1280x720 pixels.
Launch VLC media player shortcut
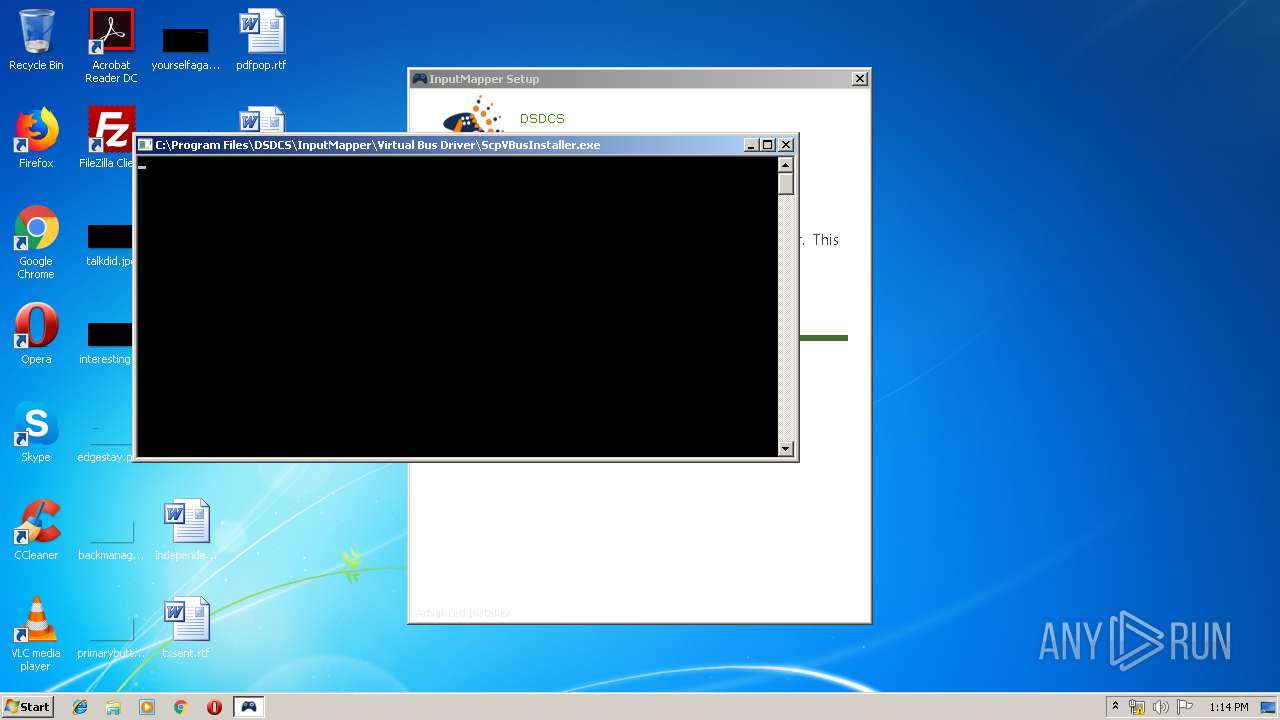click(36, 635)
